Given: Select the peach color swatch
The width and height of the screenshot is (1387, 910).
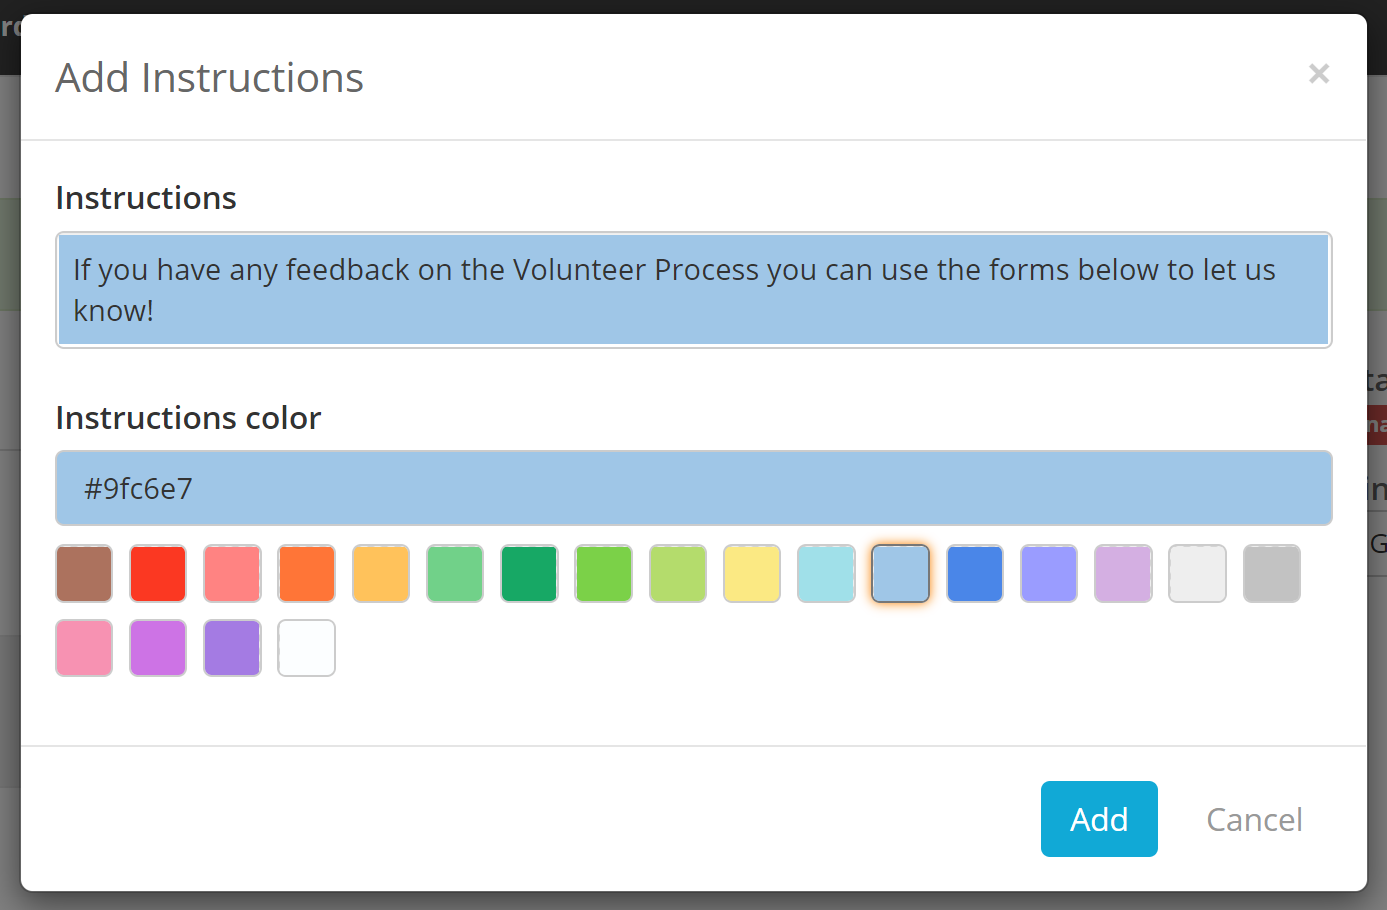Looking at the screenshot, I should [x=380, y=573].
